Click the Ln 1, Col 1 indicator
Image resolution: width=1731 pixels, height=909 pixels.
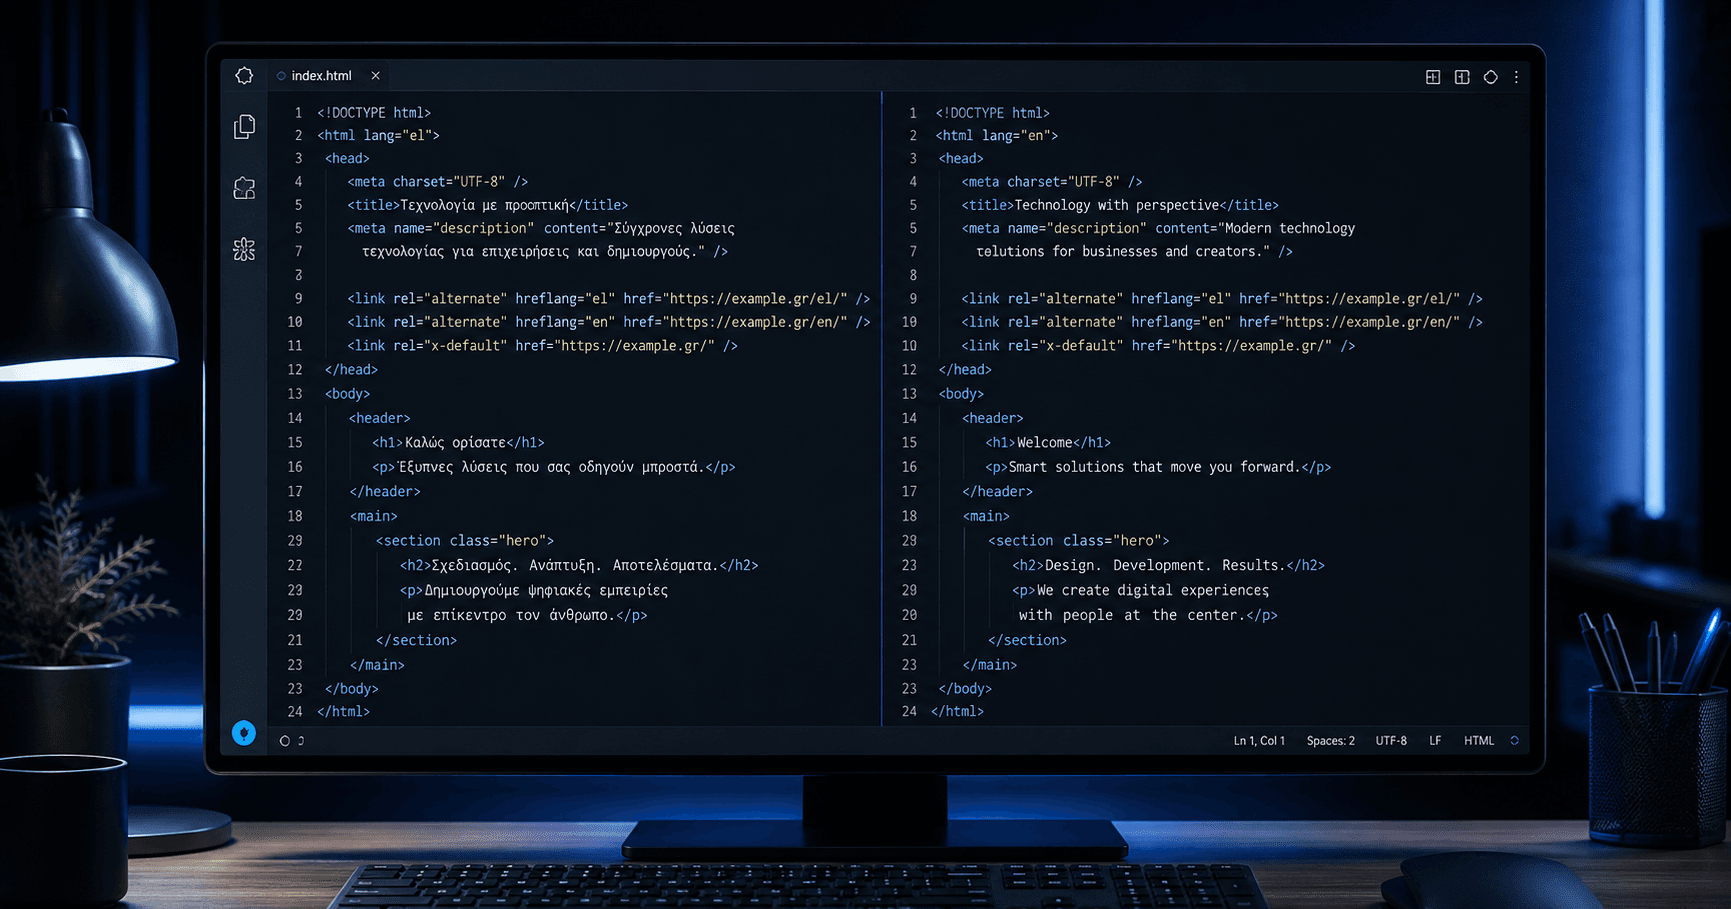click(x=1259, y=741)
